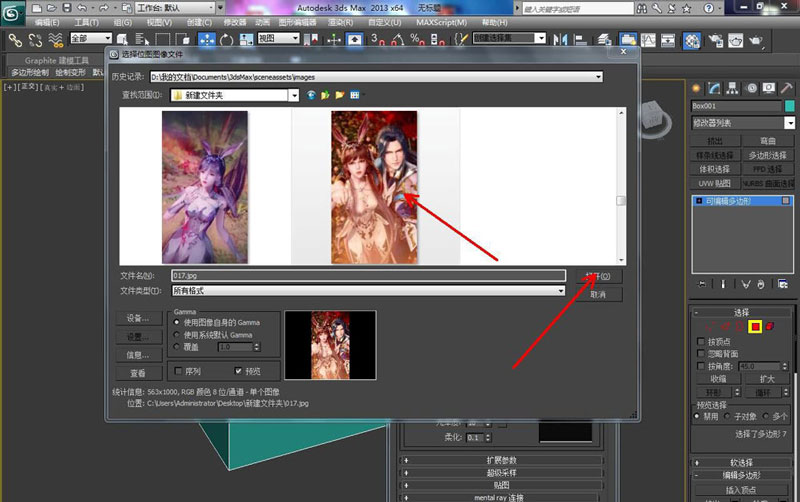
Task: Go back using the dialog's back arrow icon
Action: (311, 95)
